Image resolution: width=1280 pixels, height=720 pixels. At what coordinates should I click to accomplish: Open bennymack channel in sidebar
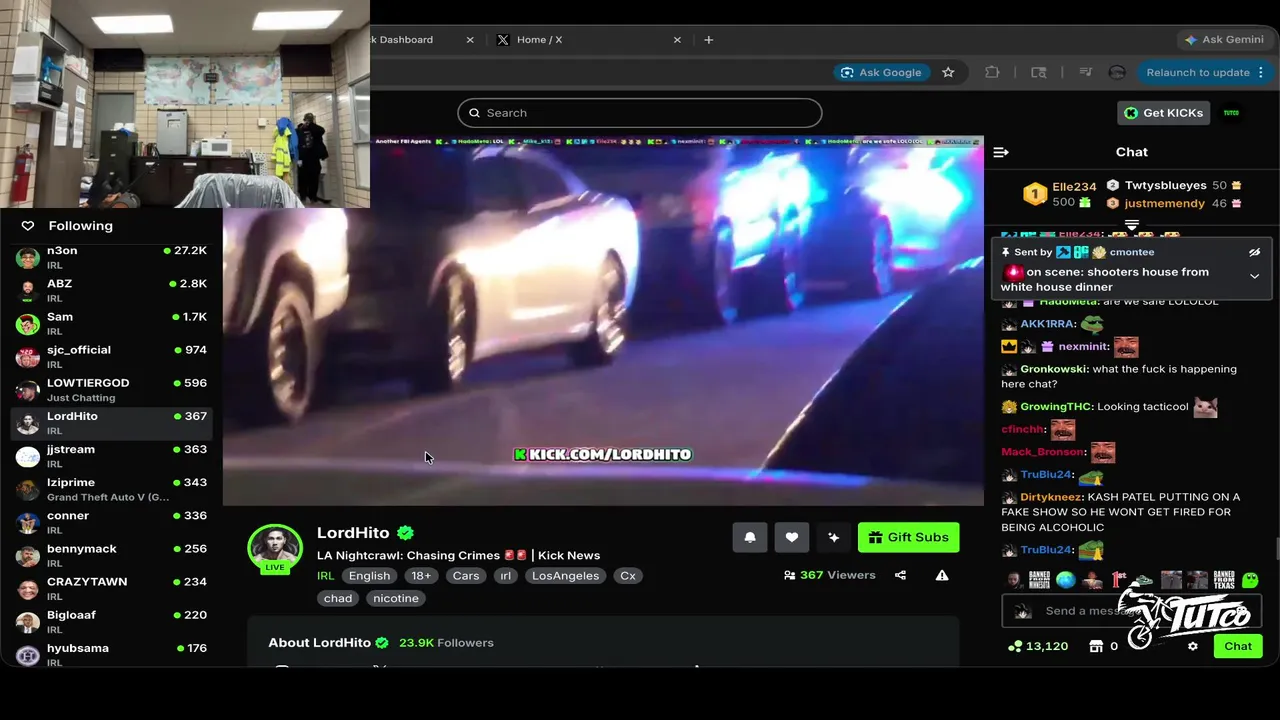tap(111, 554)
